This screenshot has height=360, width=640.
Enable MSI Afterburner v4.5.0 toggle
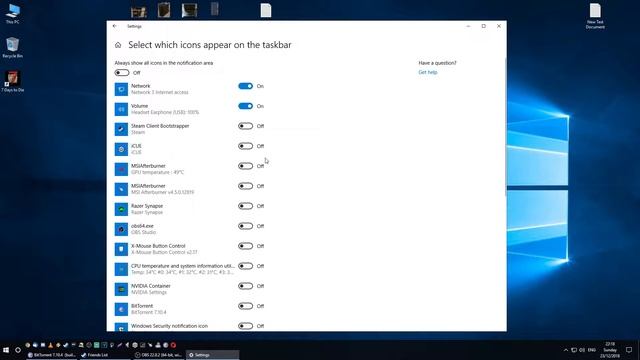click(245, 186)
